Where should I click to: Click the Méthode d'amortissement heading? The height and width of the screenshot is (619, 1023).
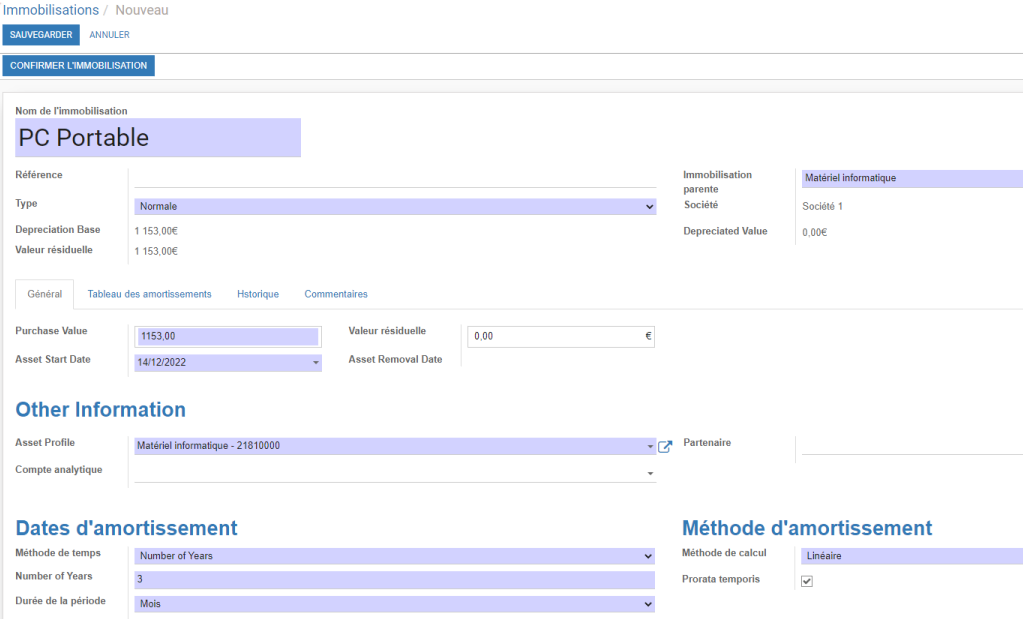point(807,528)
